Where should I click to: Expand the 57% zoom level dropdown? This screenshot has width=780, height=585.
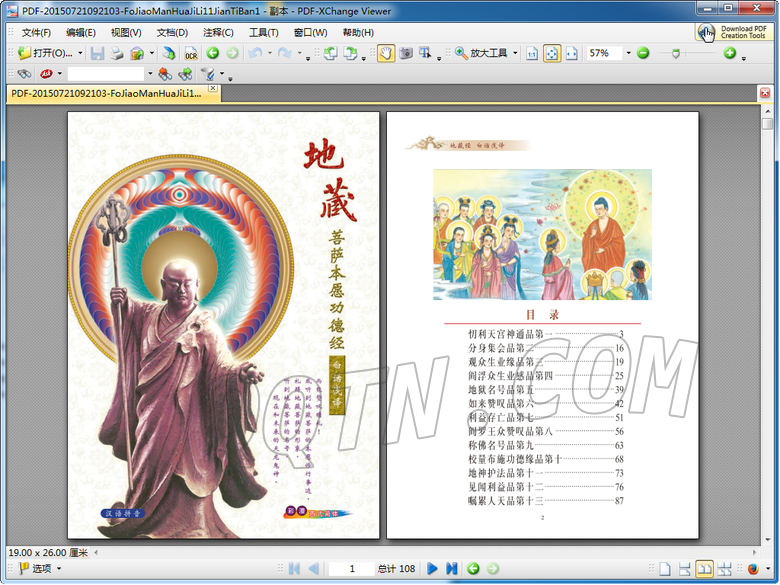[628, 53]
